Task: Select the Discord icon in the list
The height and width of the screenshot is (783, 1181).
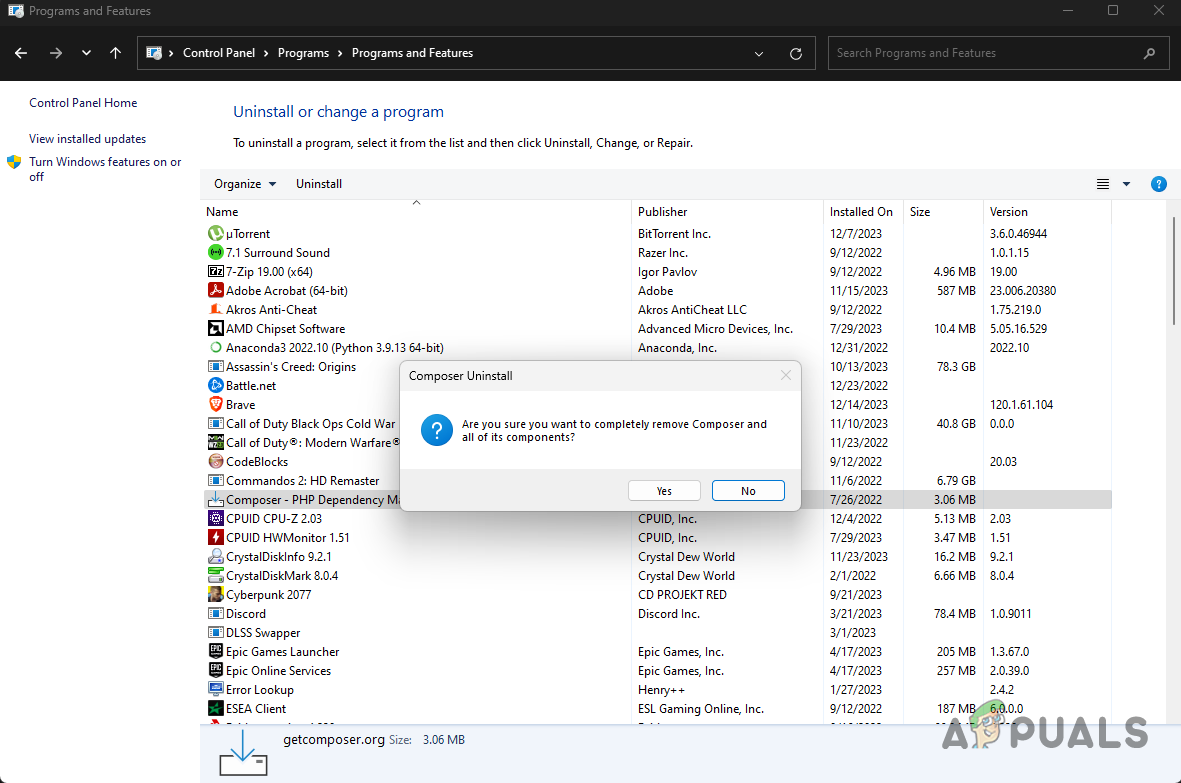Action: tap(215, 613)
